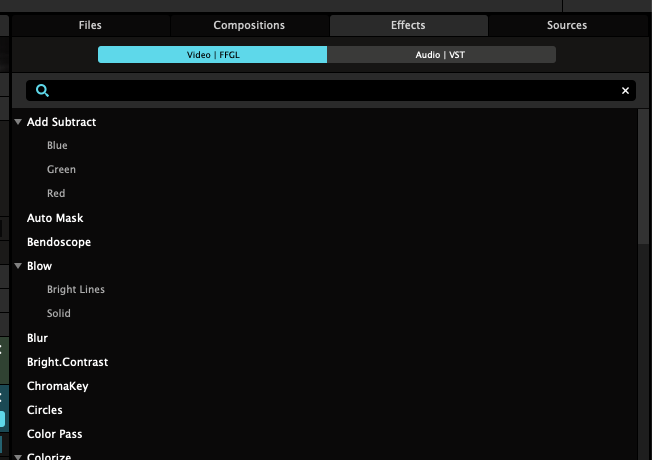Click the effects list scrollbar
652x460 pixels.
[643, 177]
